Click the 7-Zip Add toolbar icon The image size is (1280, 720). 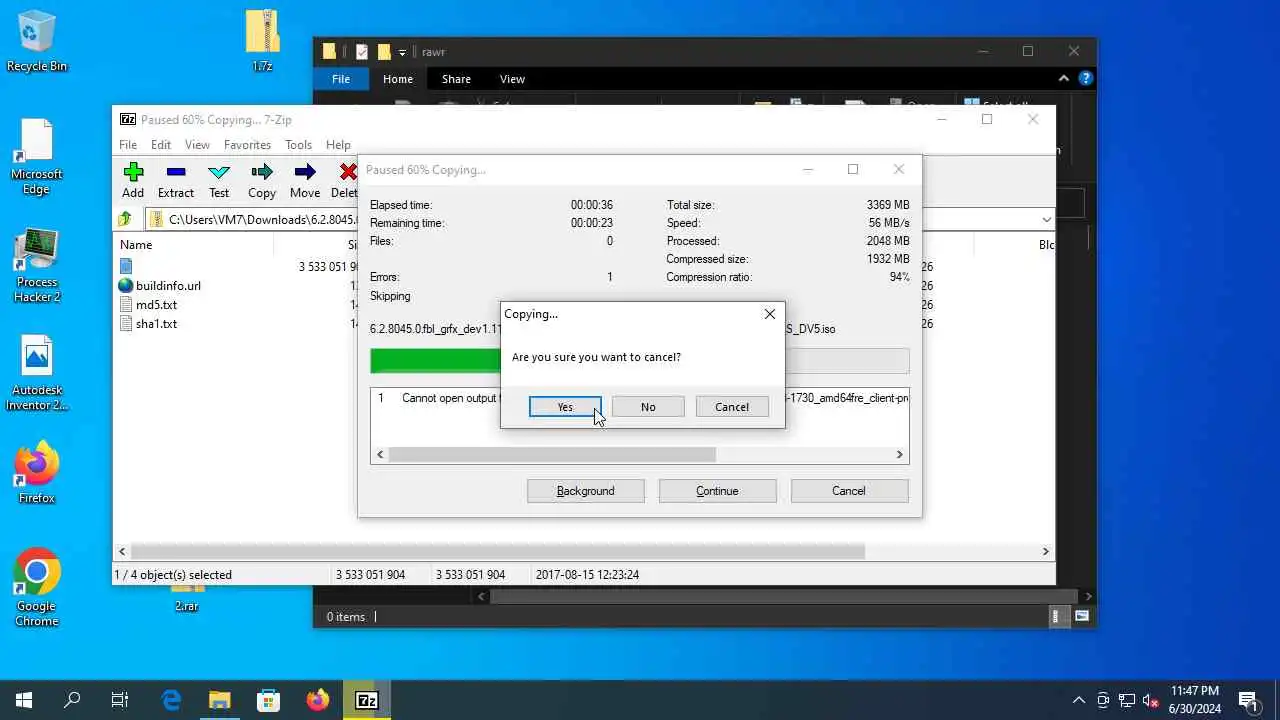pyautogui.click(x=133, y=181)
